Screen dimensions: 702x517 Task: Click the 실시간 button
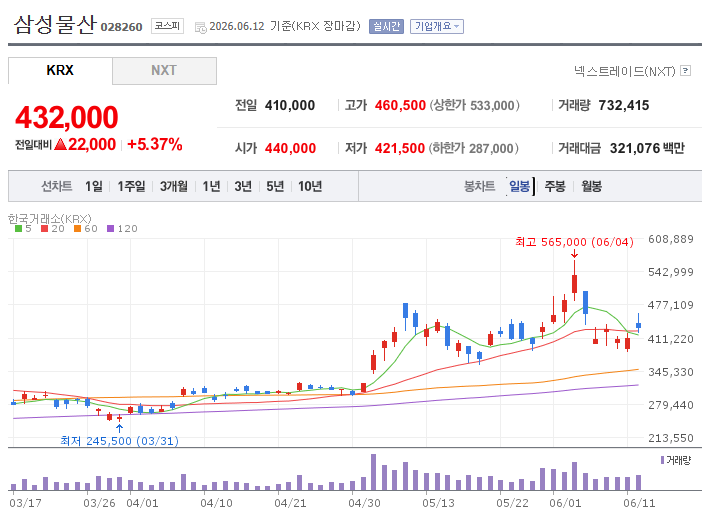click(x=386, y=26)
